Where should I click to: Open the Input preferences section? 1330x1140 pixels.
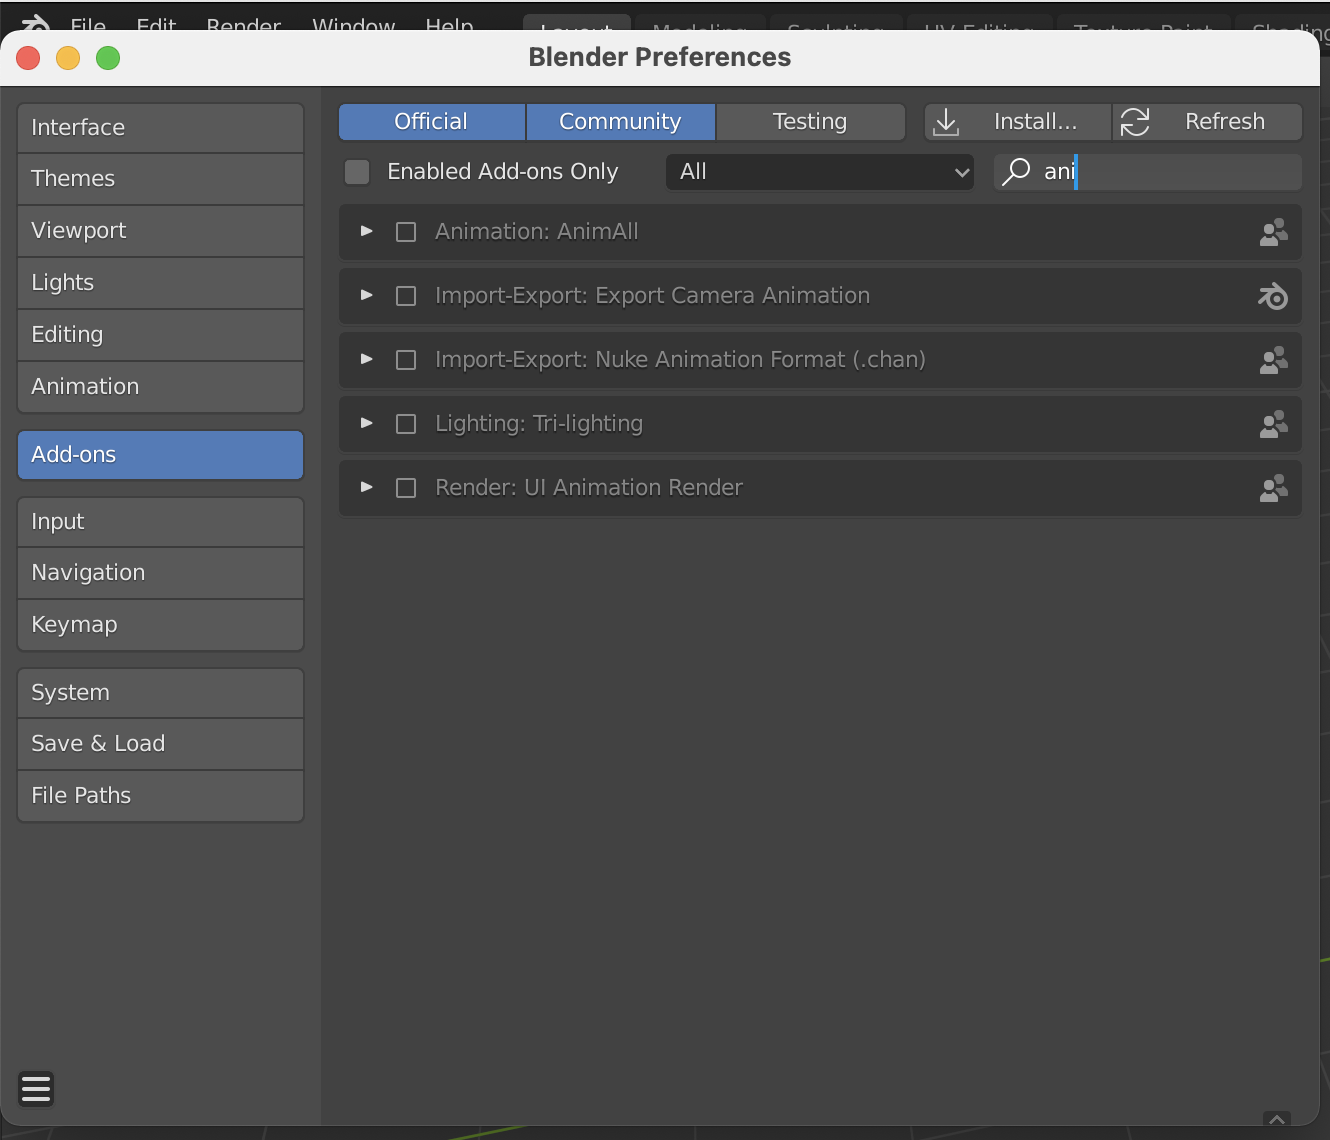point(160,522)
